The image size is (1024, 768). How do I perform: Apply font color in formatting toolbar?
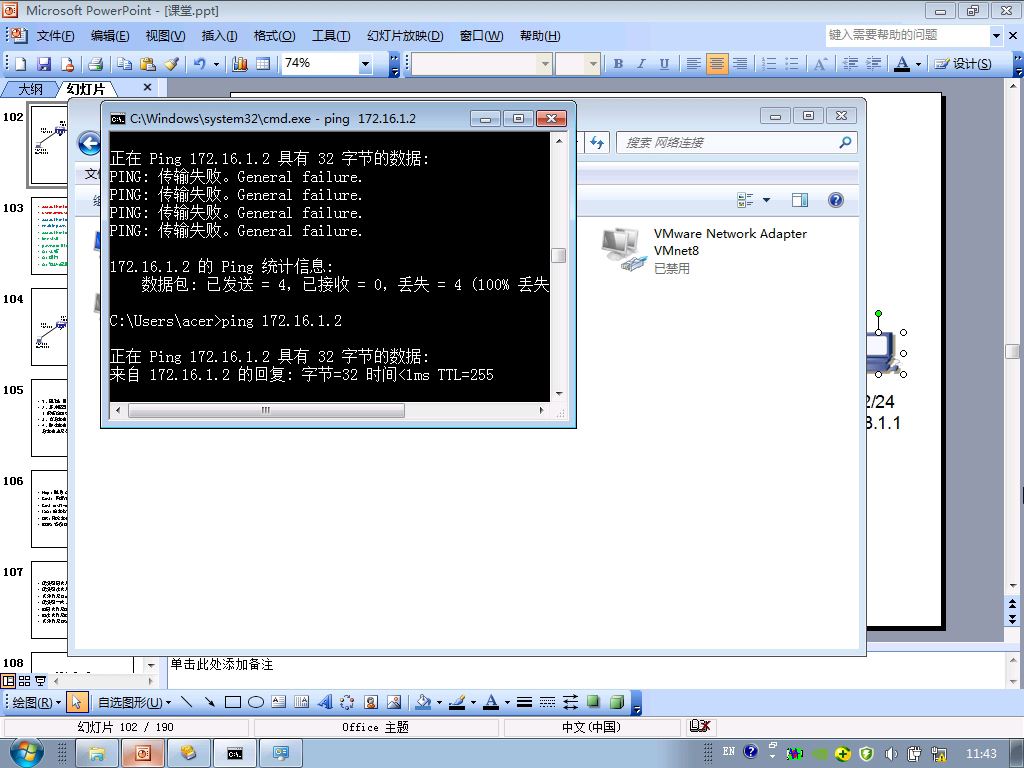[x=902, y=63]
